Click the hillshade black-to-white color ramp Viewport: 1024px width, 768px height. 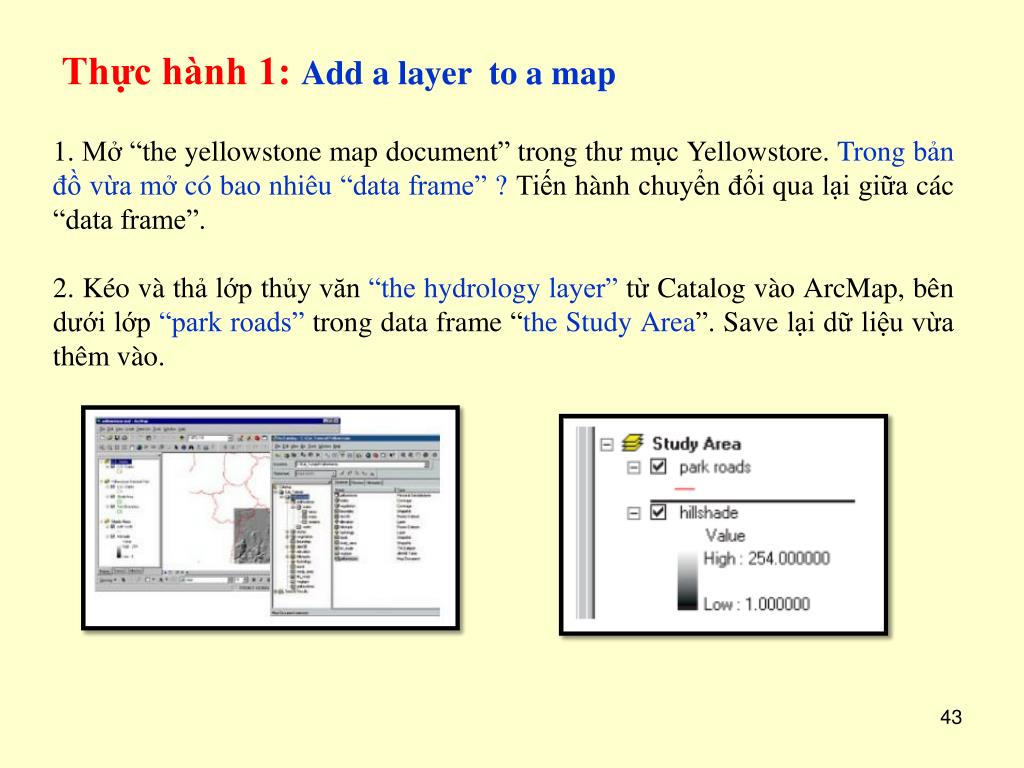coord(687,581)
